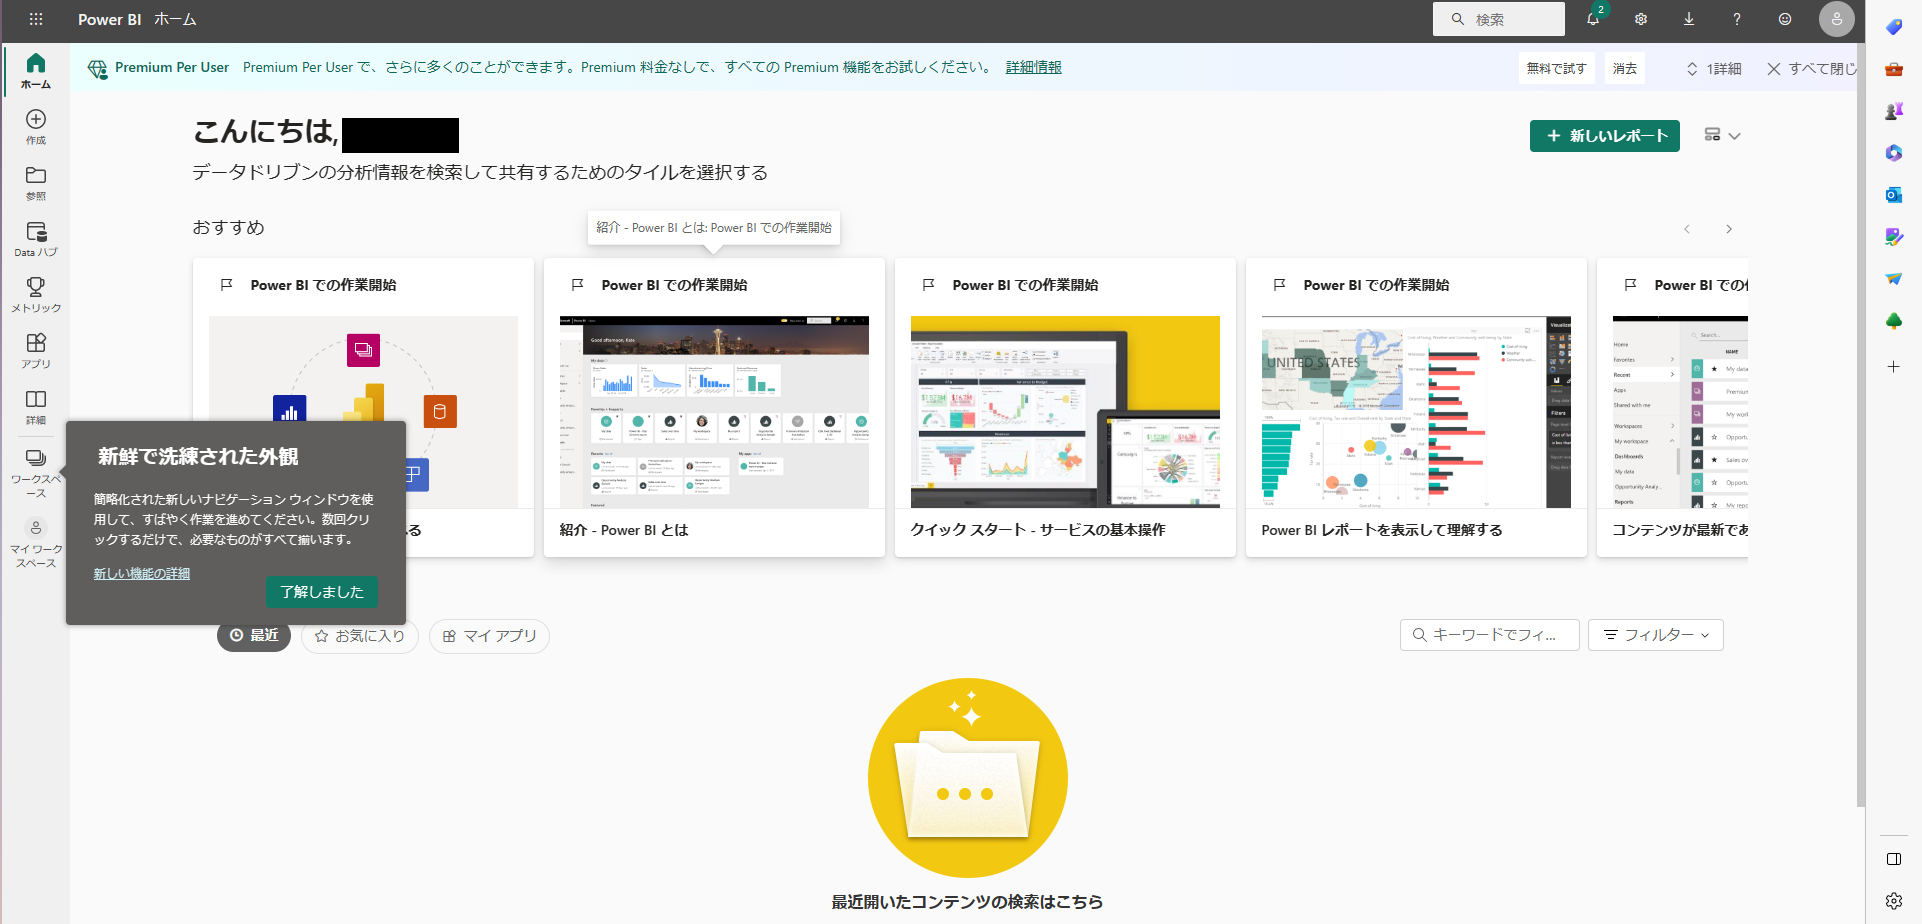Open the 新しい機能の詳細 link
The image size is (1922, 924).
[141, 572]
